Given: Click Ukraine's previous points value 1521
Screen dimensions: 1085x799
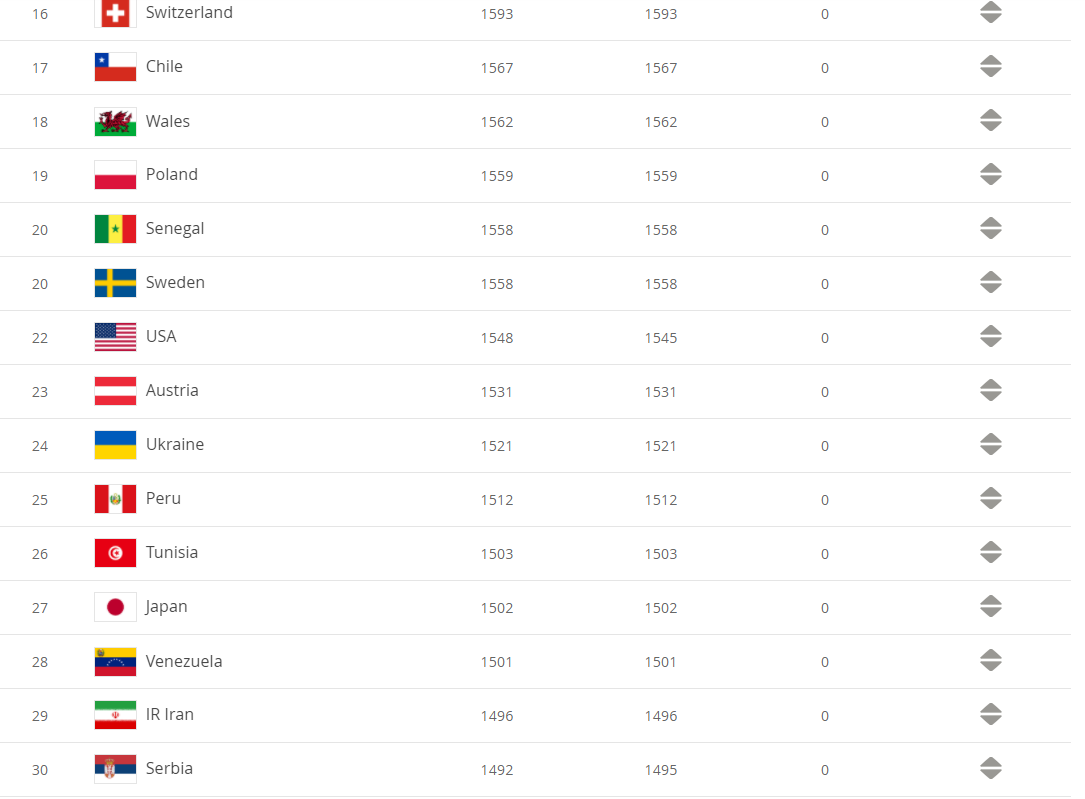Looking at the screenshot, I should (661, 445).
